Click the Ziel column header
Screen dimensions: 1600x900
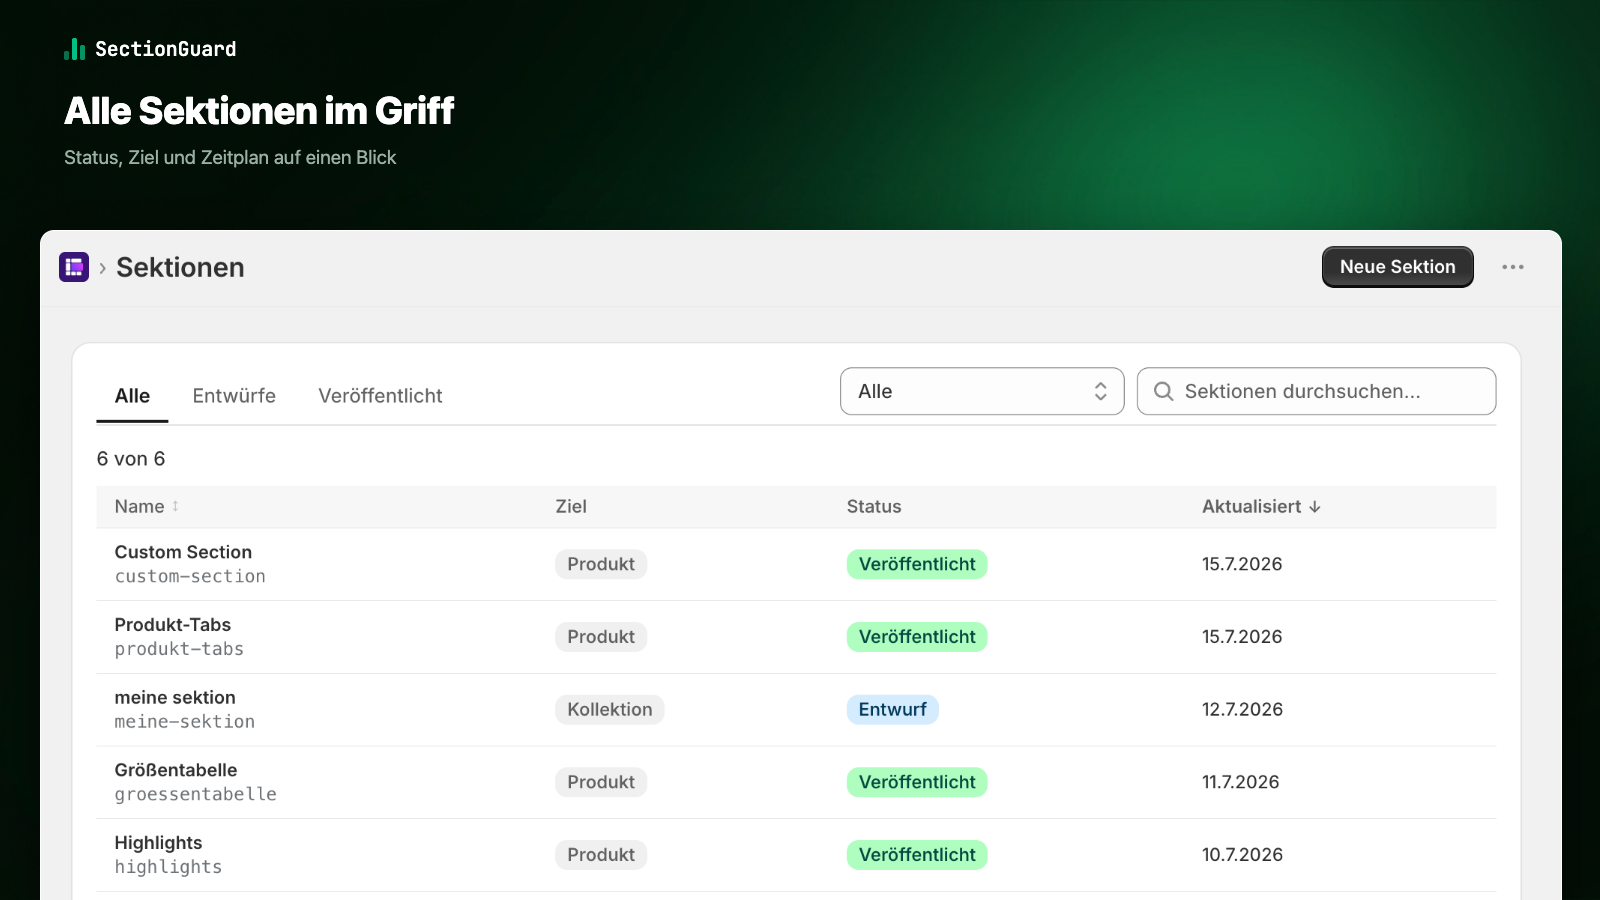point(571,507)
